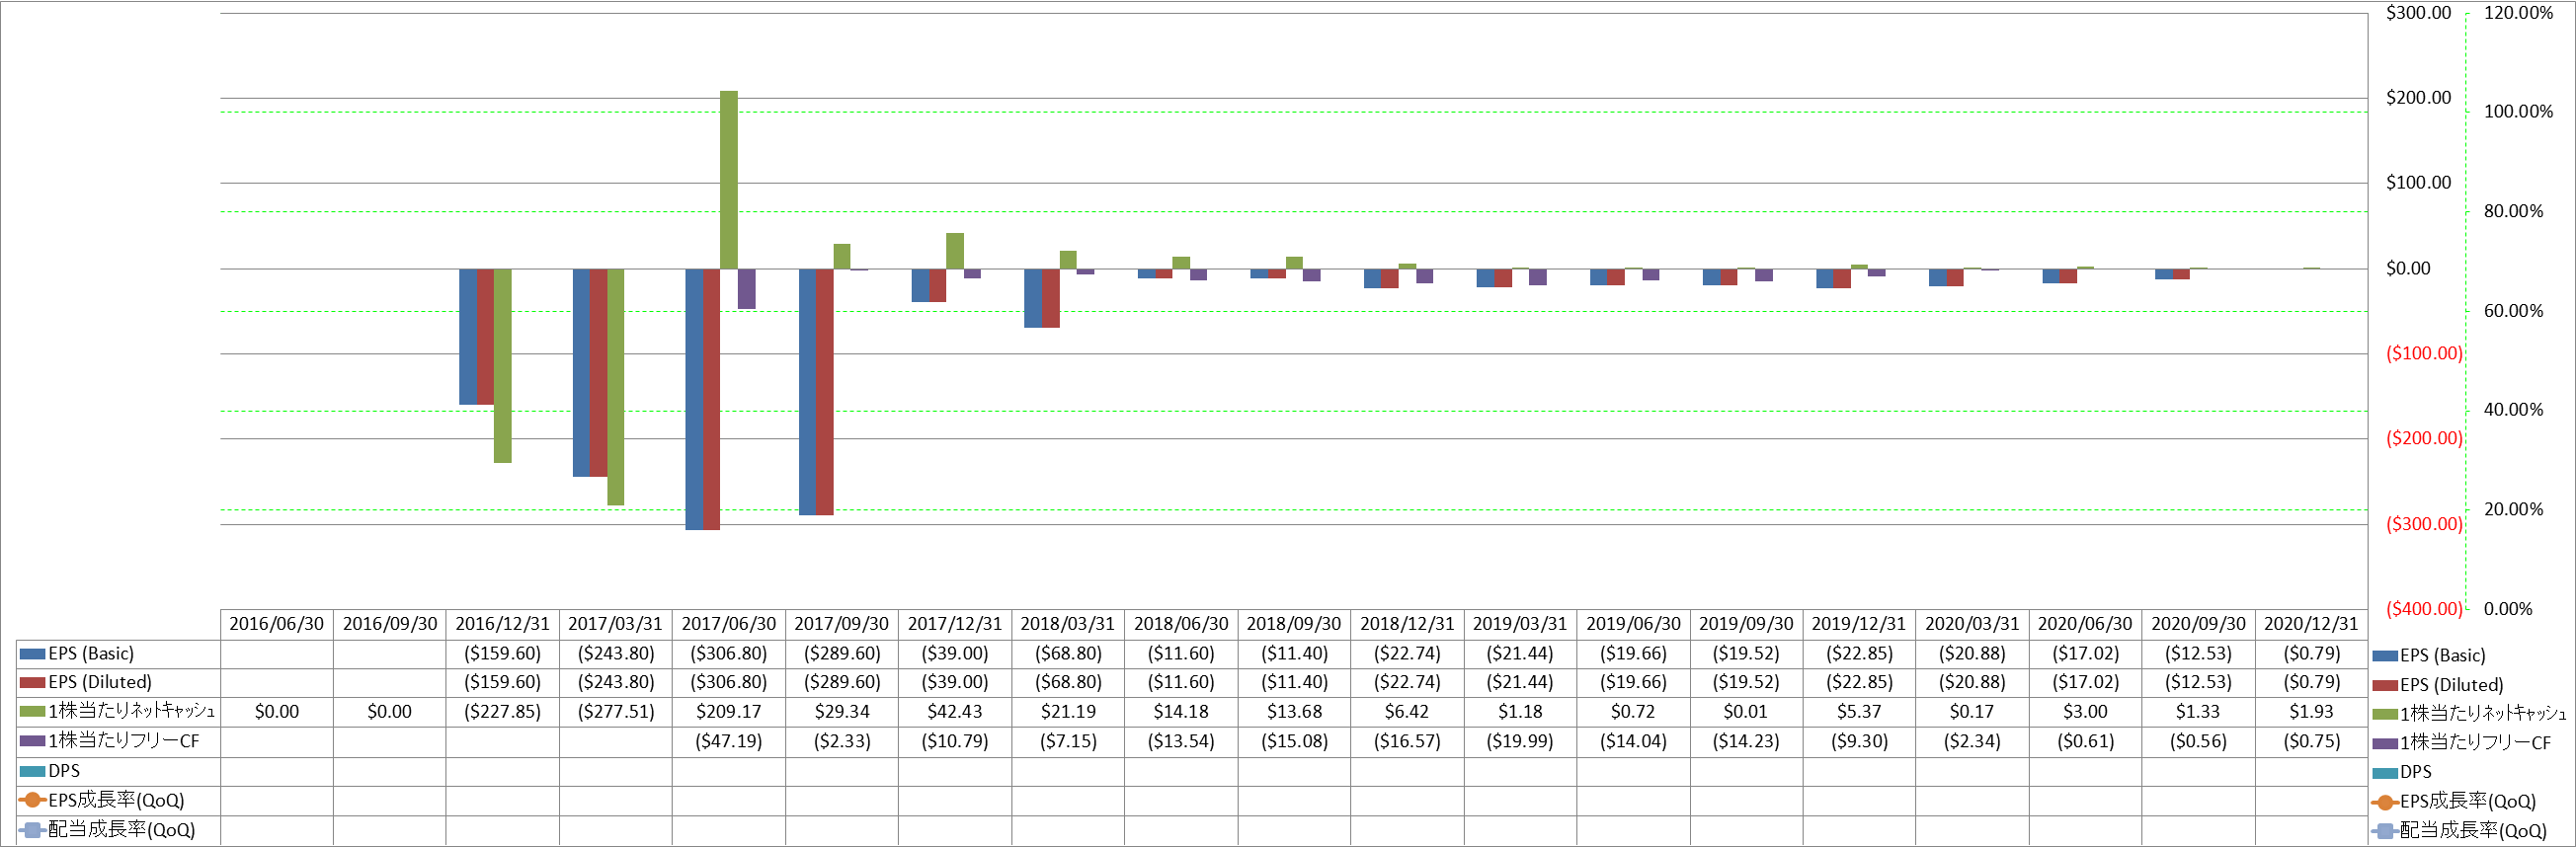Image resolution: width=2576 pixels, height=847 pixels.
Task: Click the red EPS Diluted bar for 2017/09/30
Action: point(824,392)
